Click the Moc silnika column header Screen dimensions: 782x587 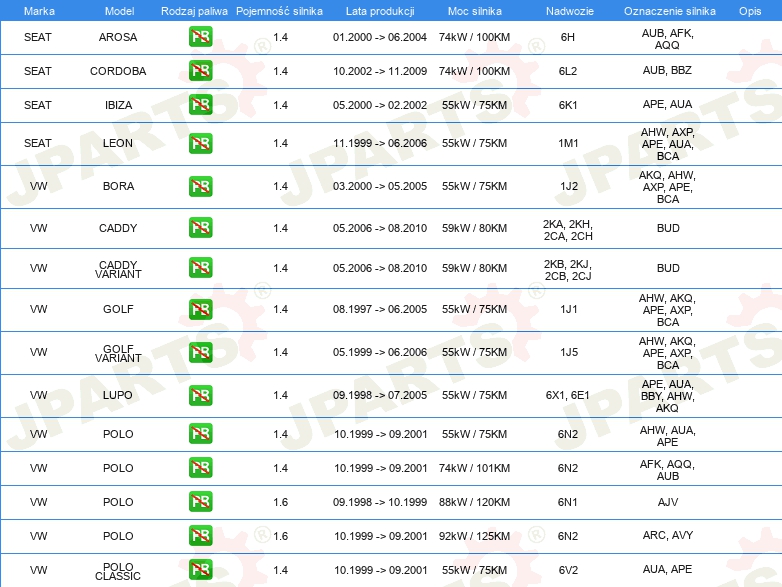point(475,11)
